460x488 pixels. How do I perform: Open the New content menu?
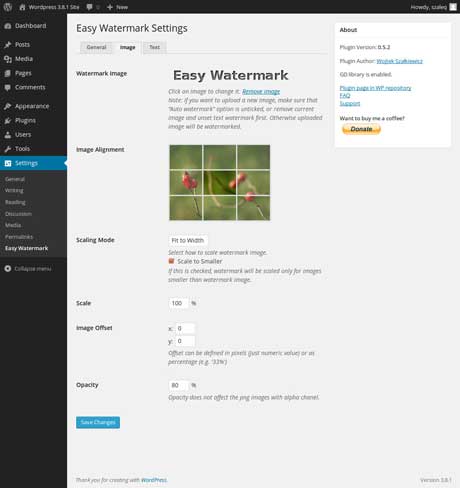117,7
